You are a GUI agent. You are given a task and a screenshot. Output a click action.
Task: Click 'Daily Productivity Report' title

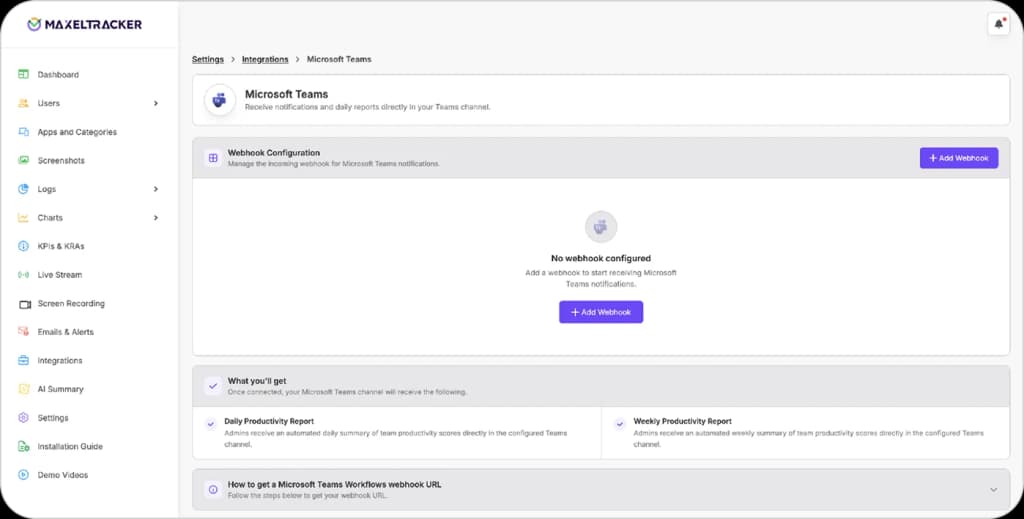269,422
